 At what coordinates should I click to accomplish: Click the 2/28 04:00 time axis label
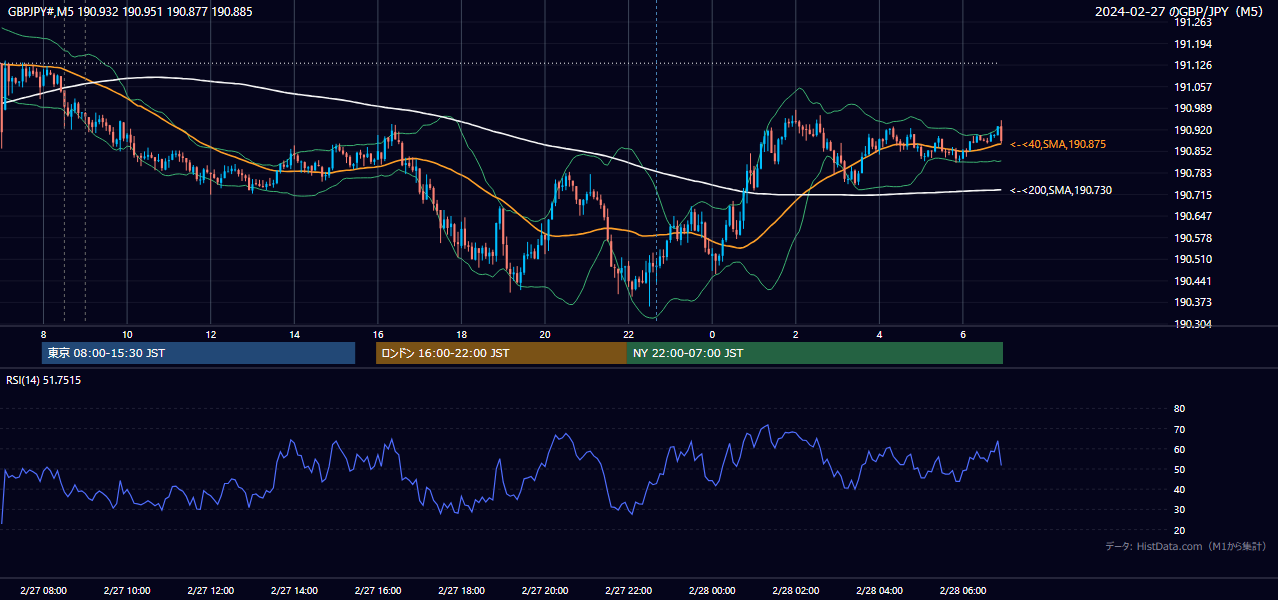click(879, 591)
